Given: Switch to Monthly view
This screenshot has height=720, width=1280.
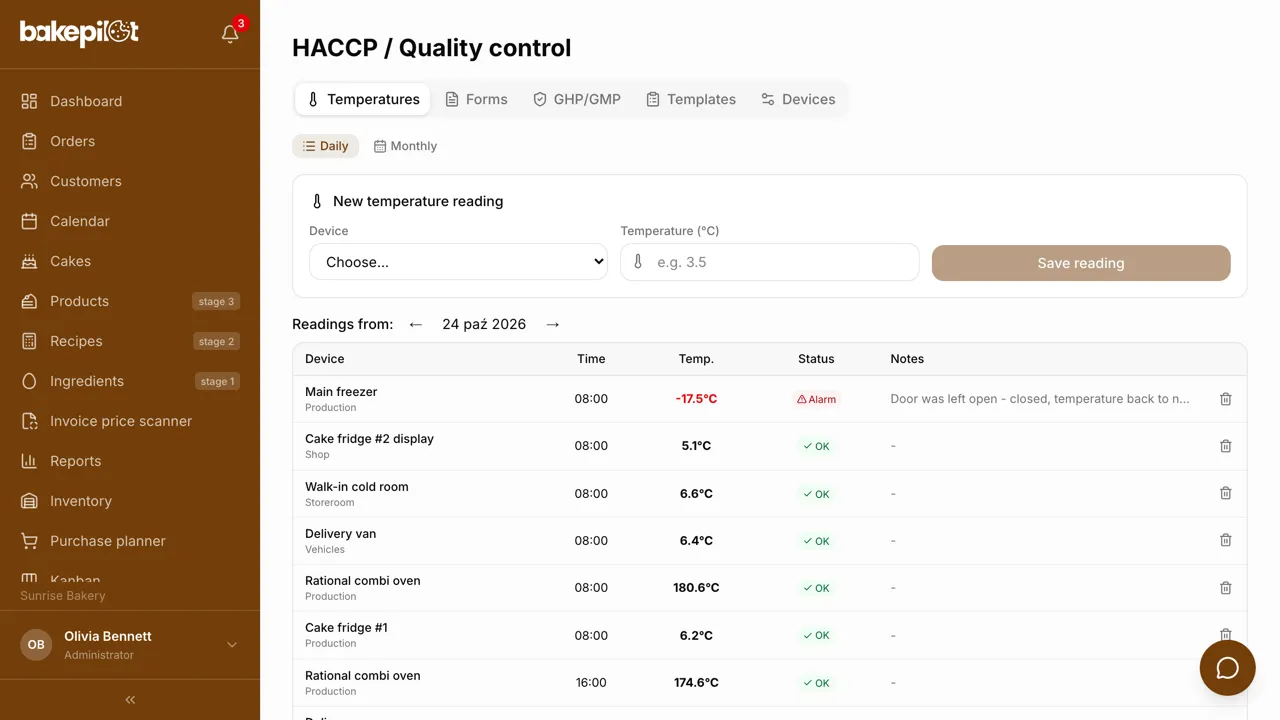Looking at the screenshot, I should click(405, 146).
